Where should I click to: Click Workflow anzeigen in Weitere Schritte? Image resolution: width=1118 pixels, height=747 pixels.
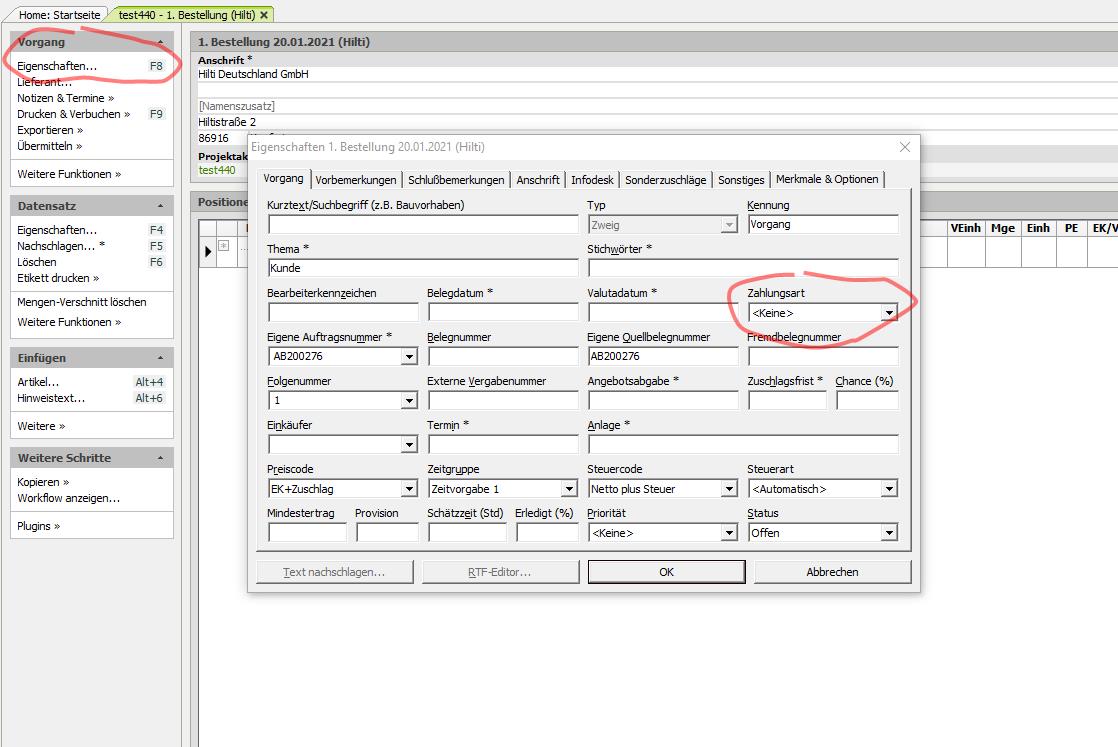pos(68,498)
